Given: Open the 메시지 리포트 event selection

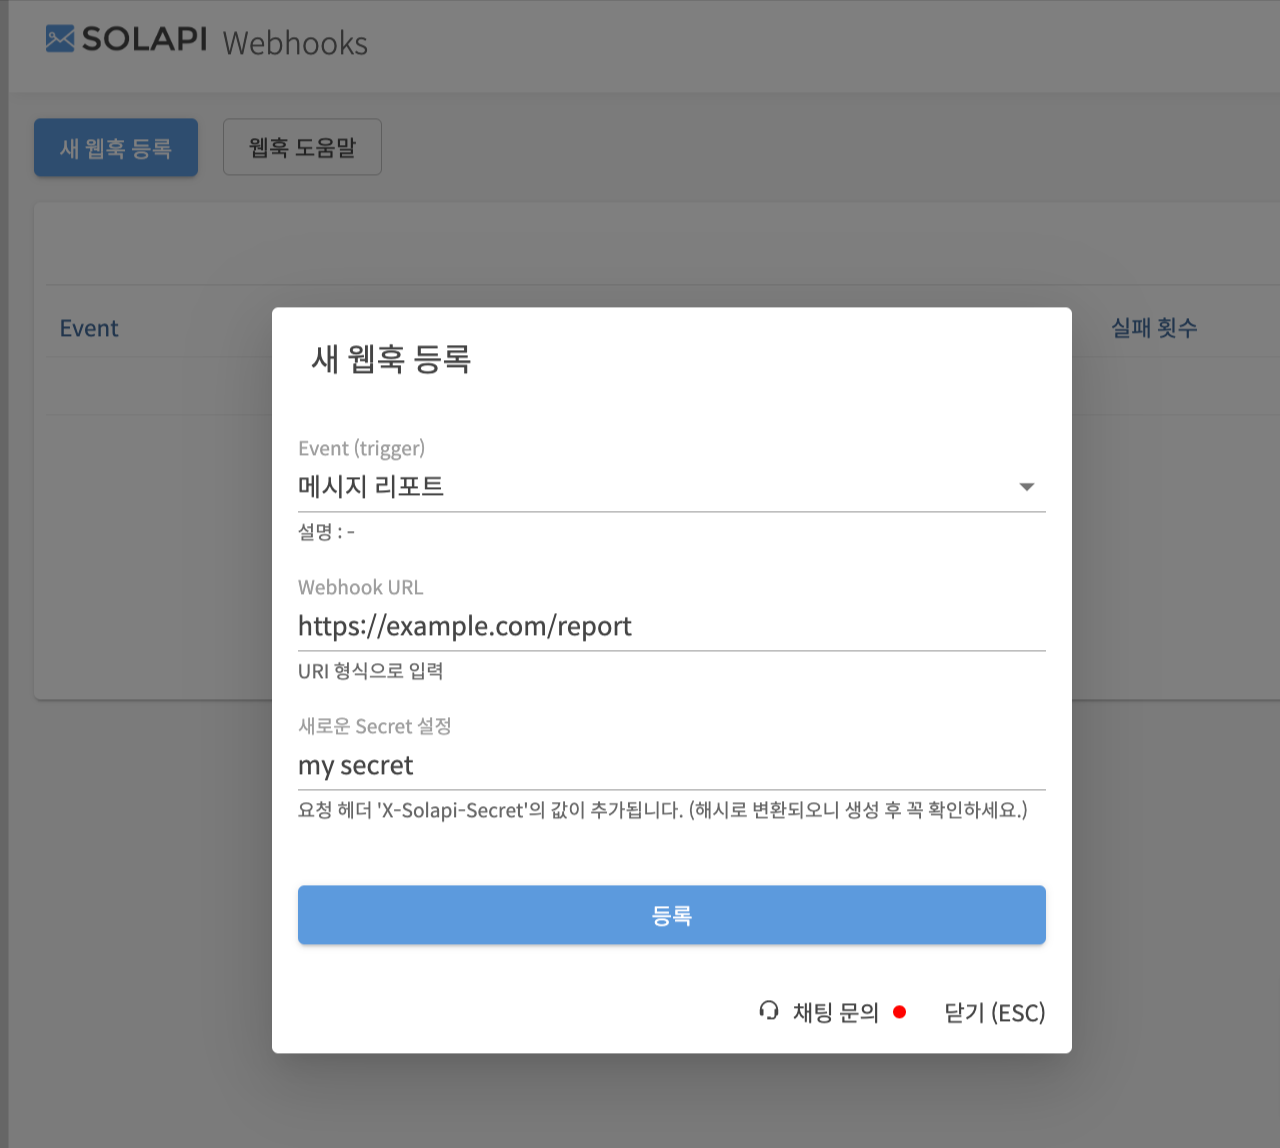Looking at the screenshot, I should coord(371,487).
